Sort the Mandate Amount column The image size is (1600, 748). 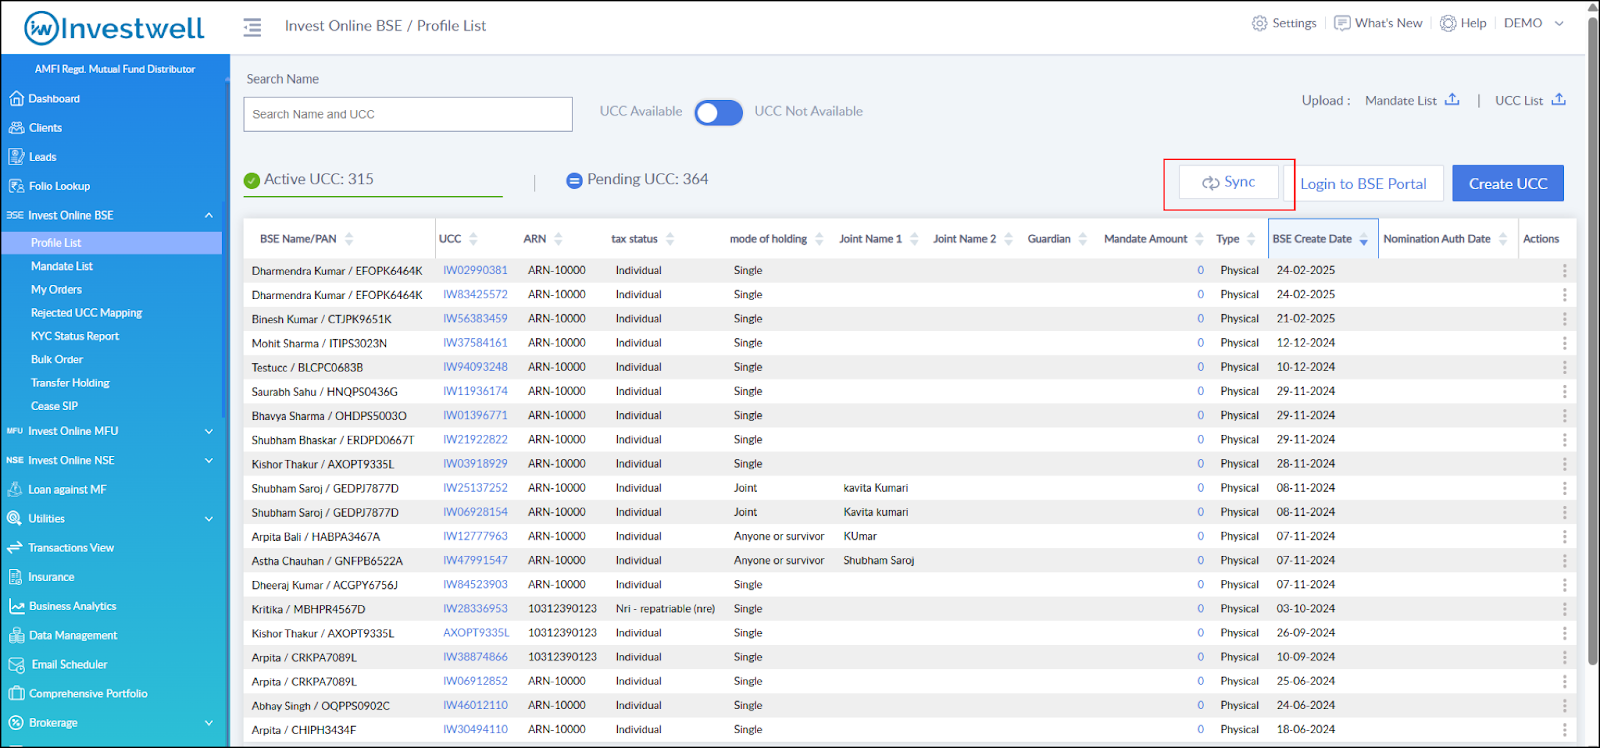tap(1198, 239)
